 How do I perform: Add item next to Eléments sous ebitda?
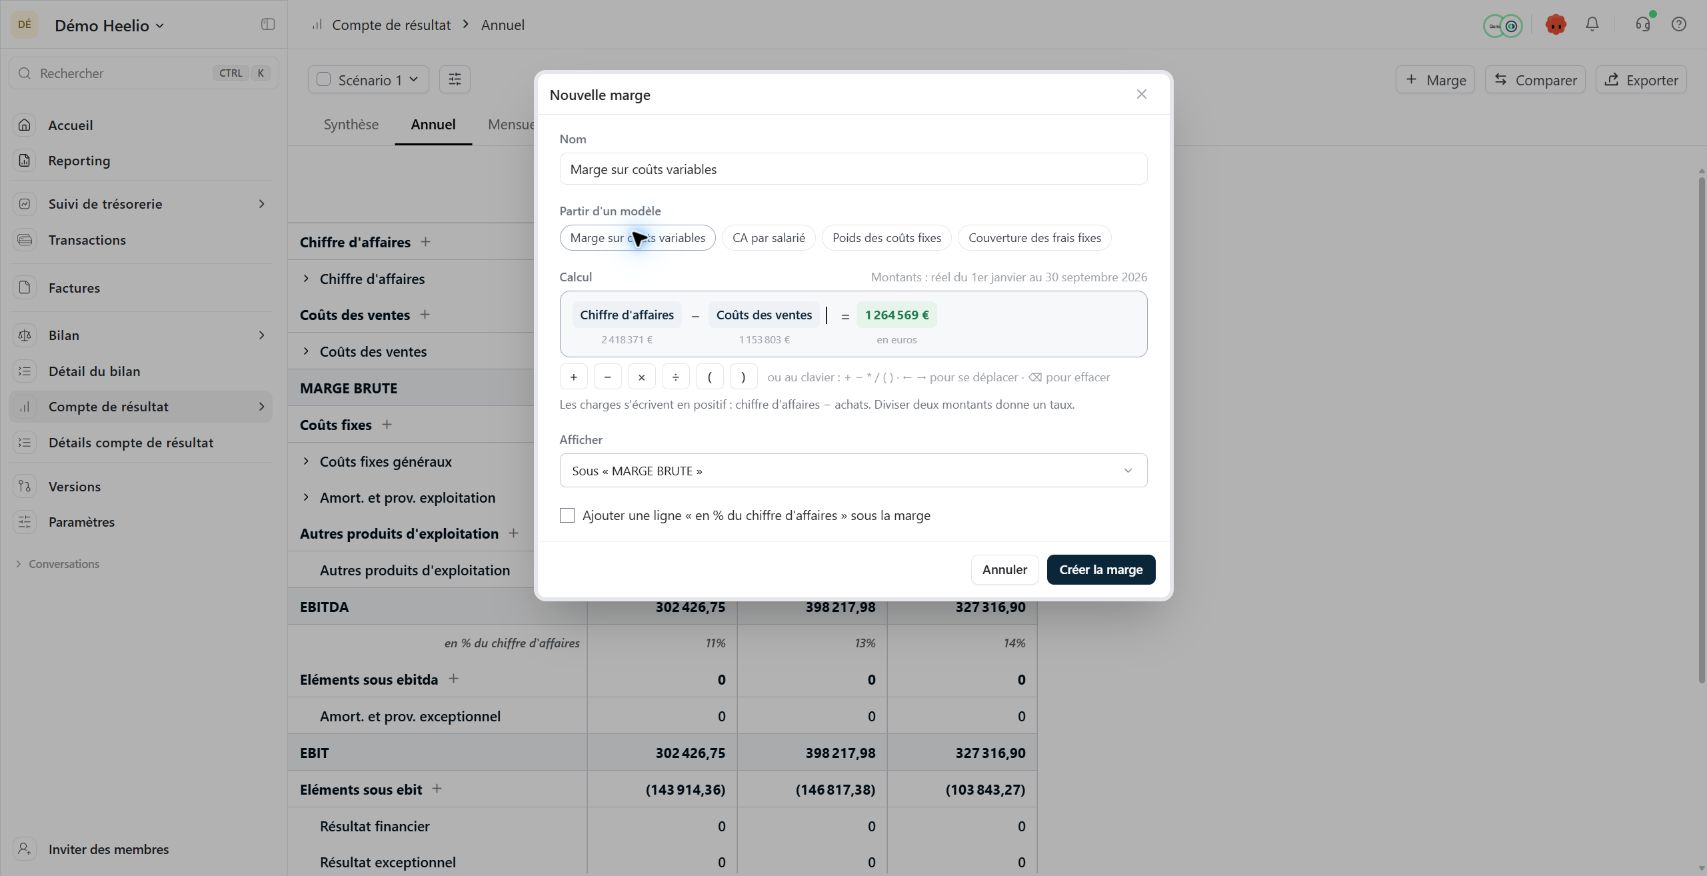(453, 679)
